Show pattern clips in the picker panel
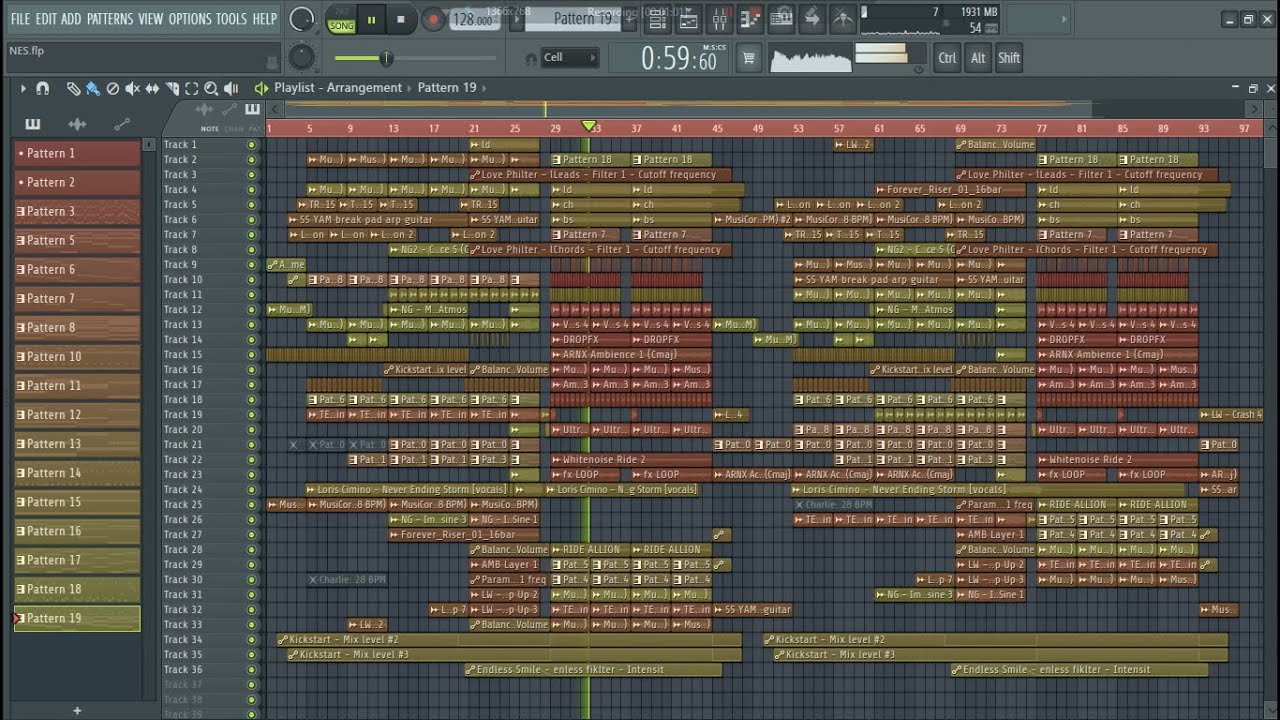 point(33,124)
